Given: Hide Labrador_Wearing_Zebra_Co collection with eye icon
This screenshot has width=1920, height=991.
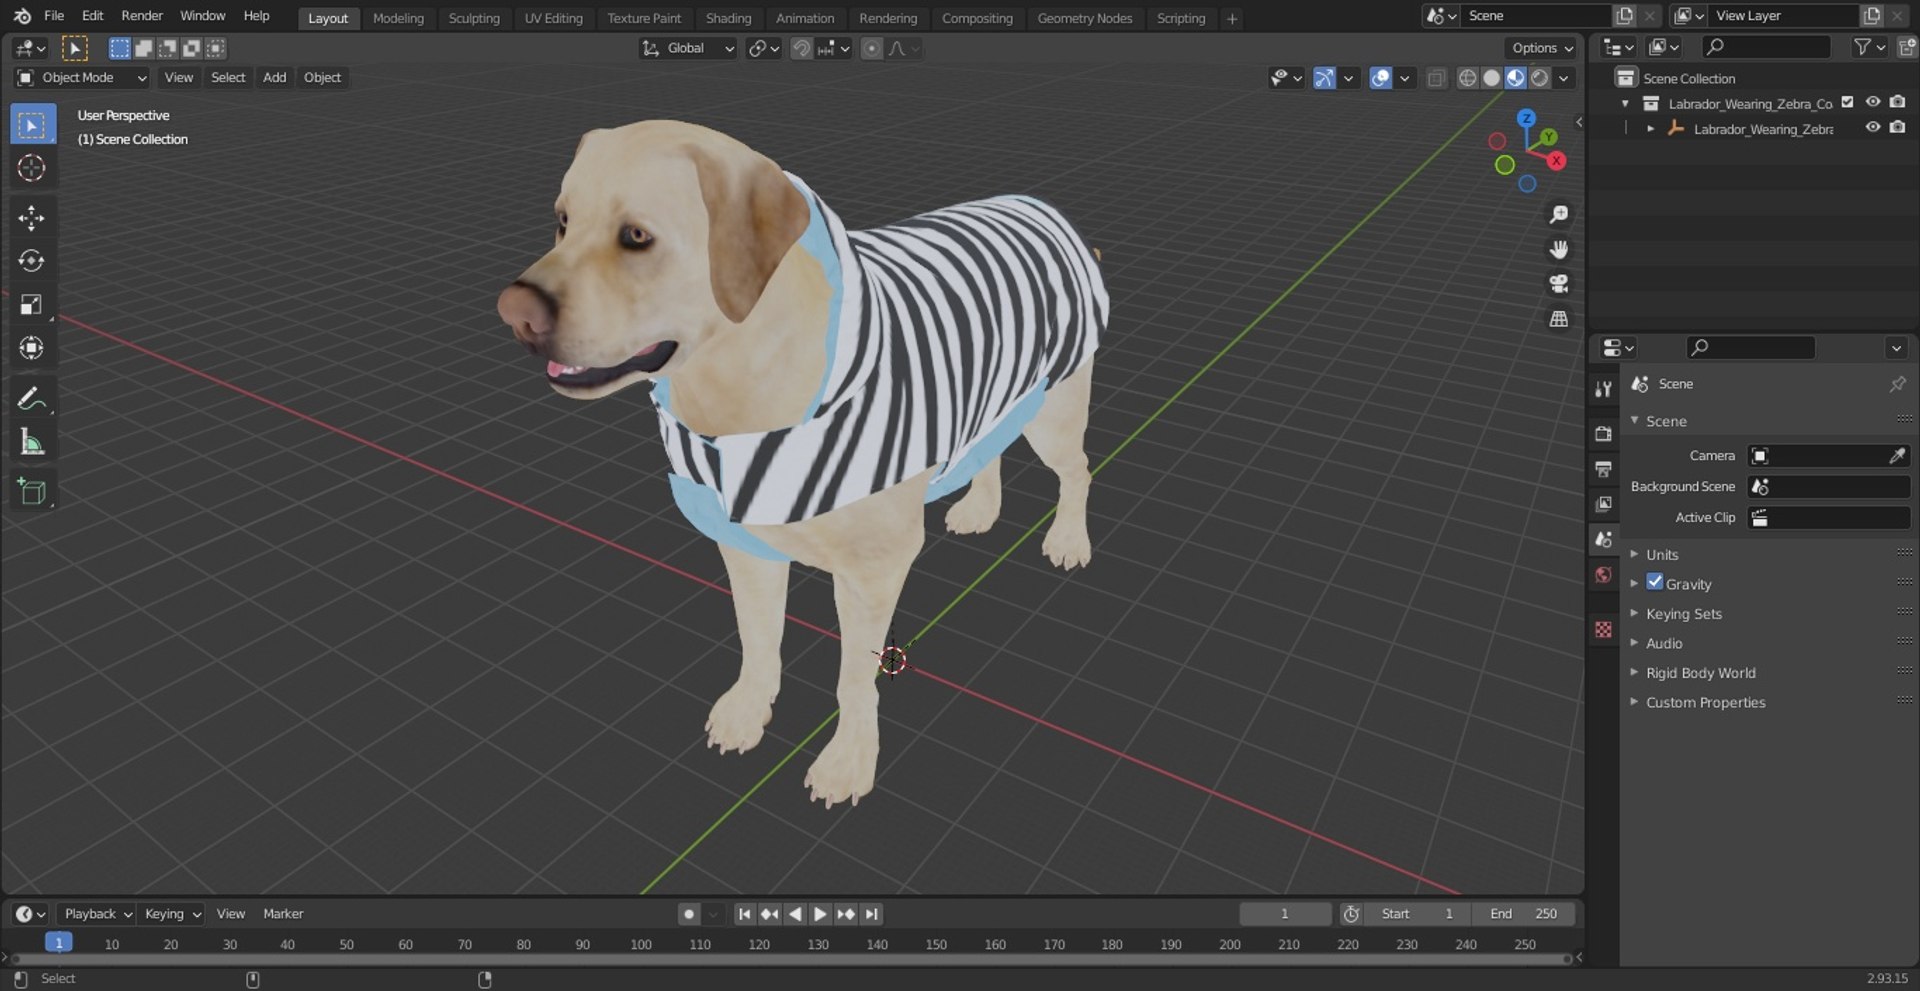Looking at the screenshot, I should [x=1873, y=103].
